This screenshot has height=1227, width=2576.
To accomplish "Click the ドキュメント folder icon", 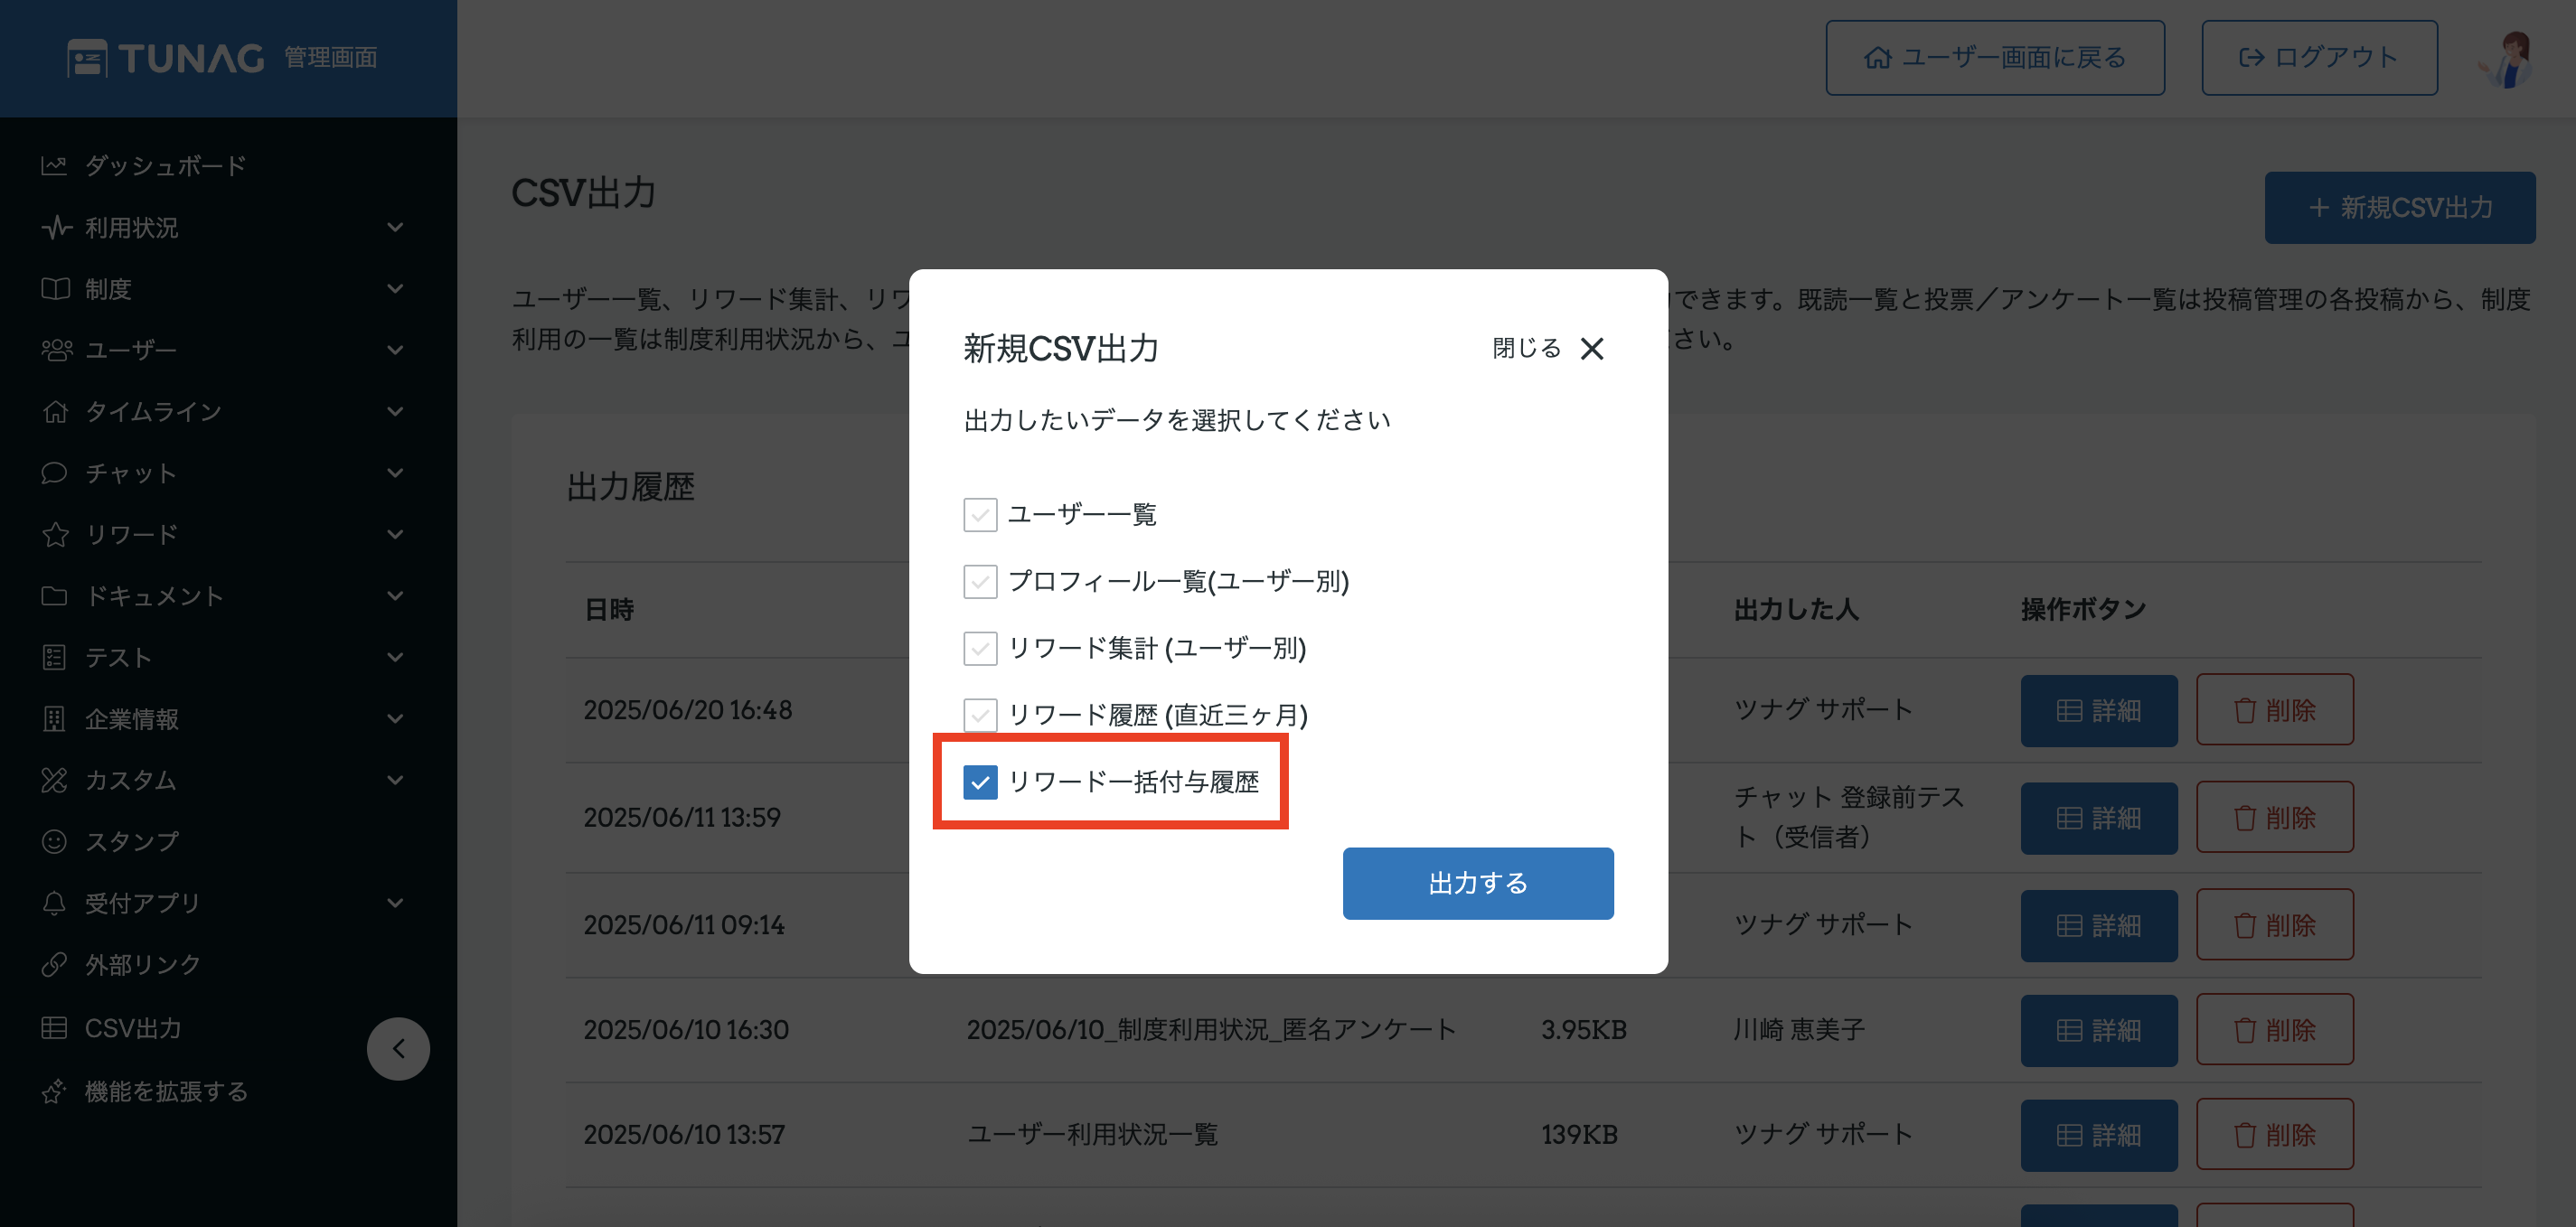I will tap(54, 596).
